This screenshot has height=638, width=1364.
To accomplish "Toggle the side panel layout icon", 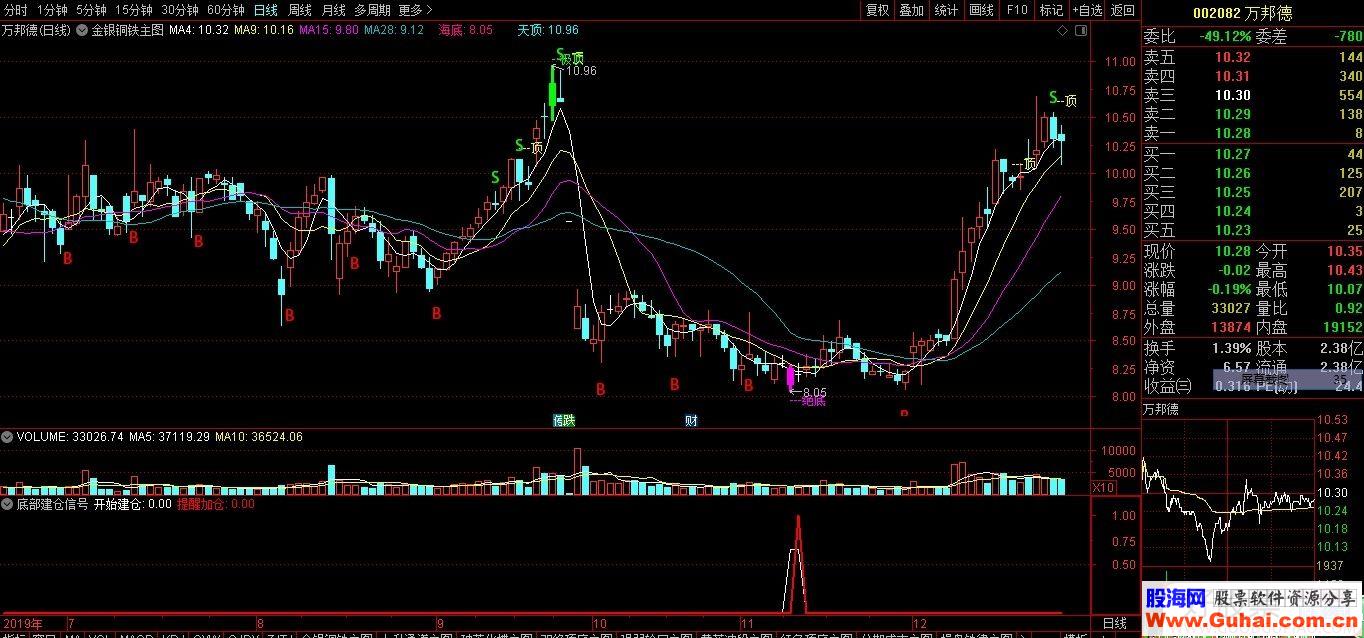I will 1080,31.
